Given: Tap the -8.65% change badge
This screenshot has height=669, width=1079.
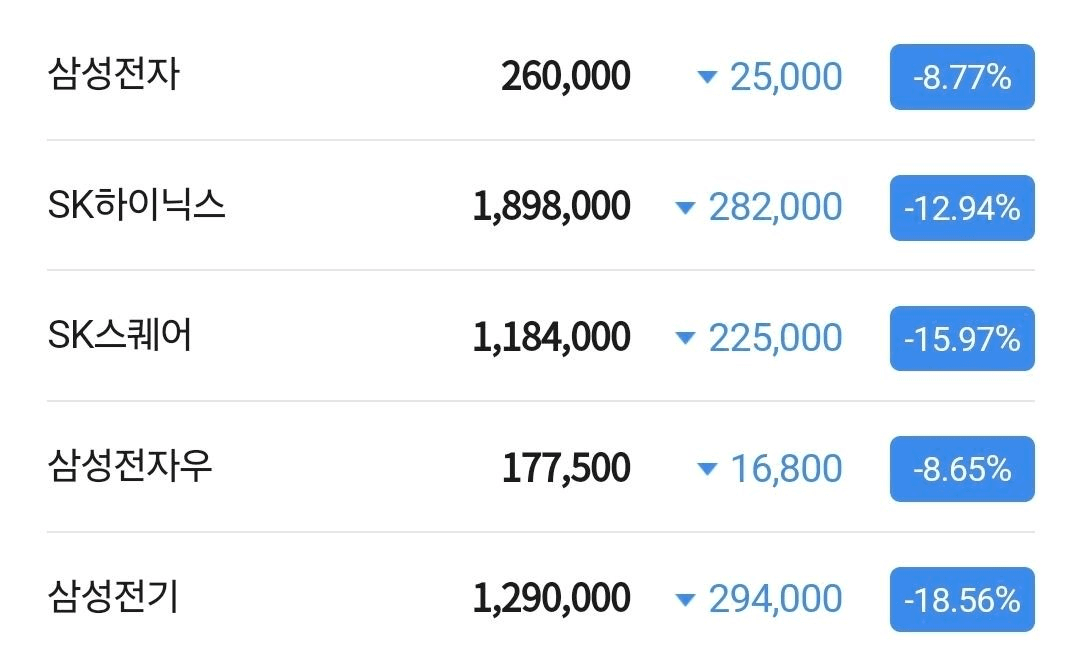Looking at the screenshot, I should tap(962, 469).
